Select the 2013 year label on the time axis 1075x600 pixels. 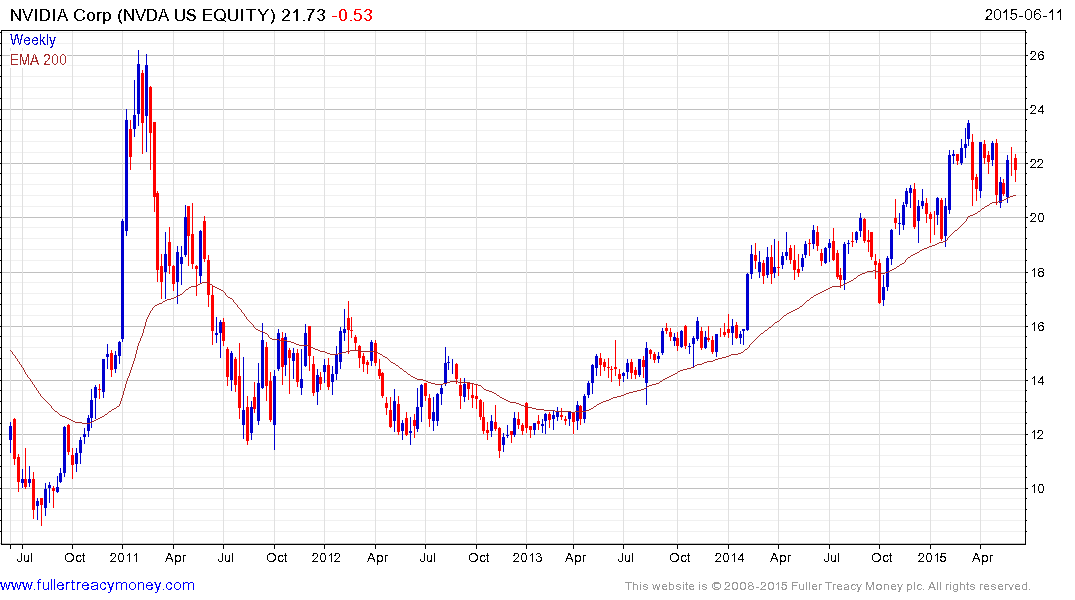[527, 557]
